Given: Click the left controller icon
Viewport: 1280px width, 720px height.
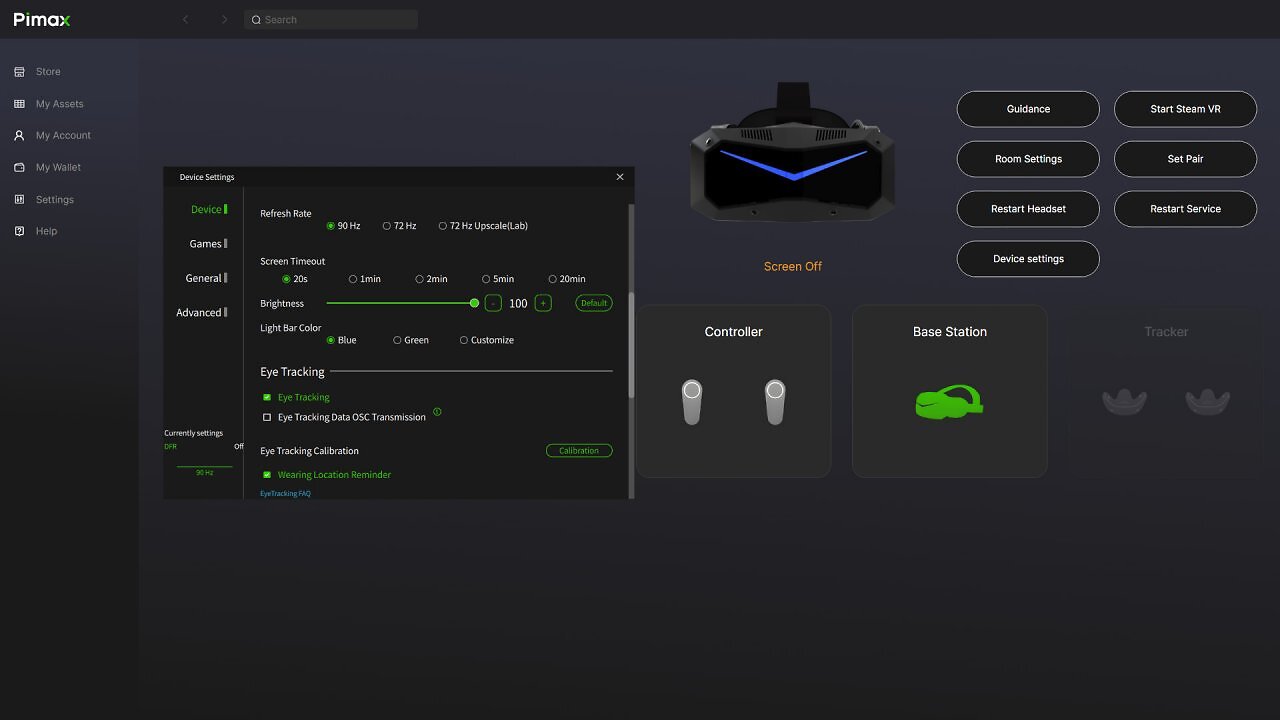Looking at the screenshot, I should [x=691, y=401].
